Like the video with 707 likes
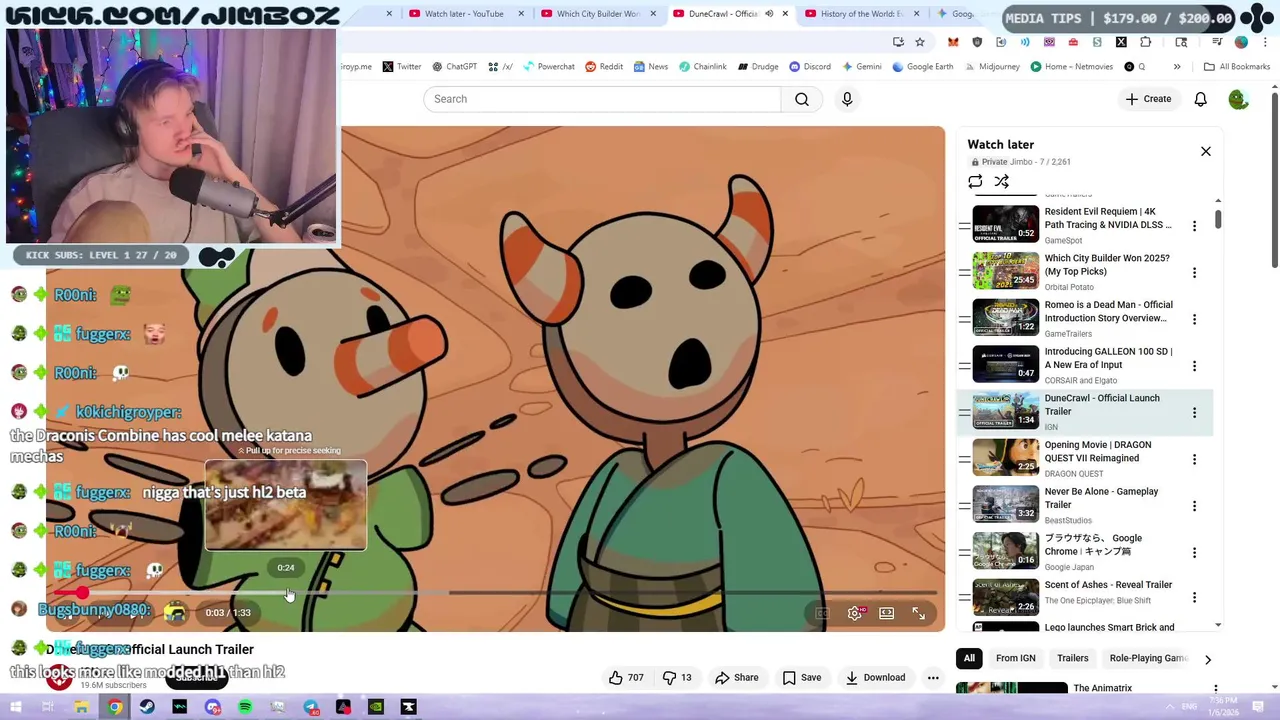Viewport: 1280px width, 720px height. point(626,677)
